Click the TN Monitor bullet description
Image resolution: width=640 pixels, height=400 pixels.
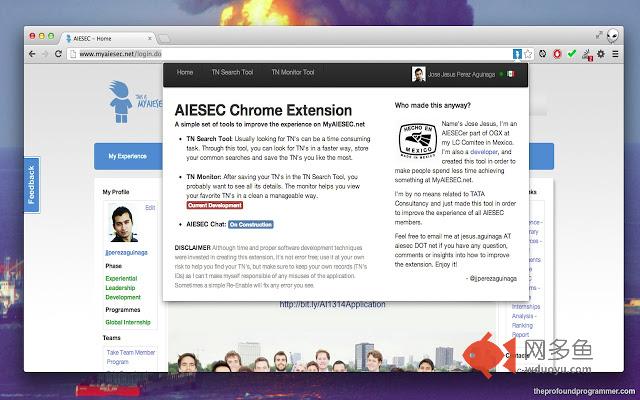coord(273,186)
